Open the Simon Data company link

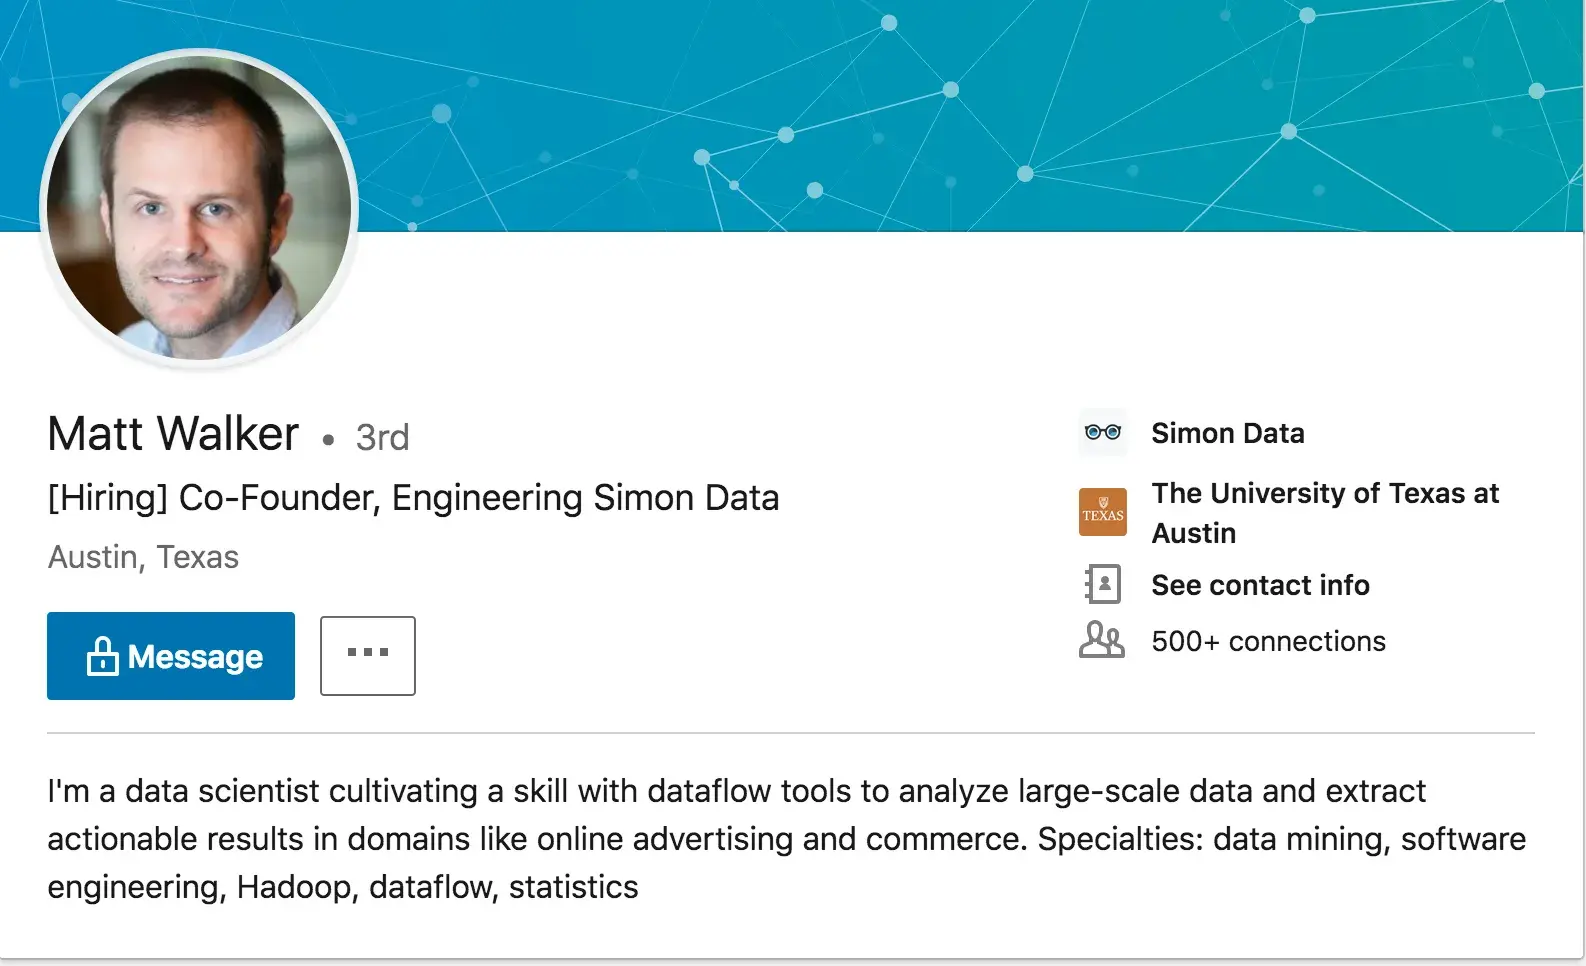pyautogui.click(x=1227, y=433)
